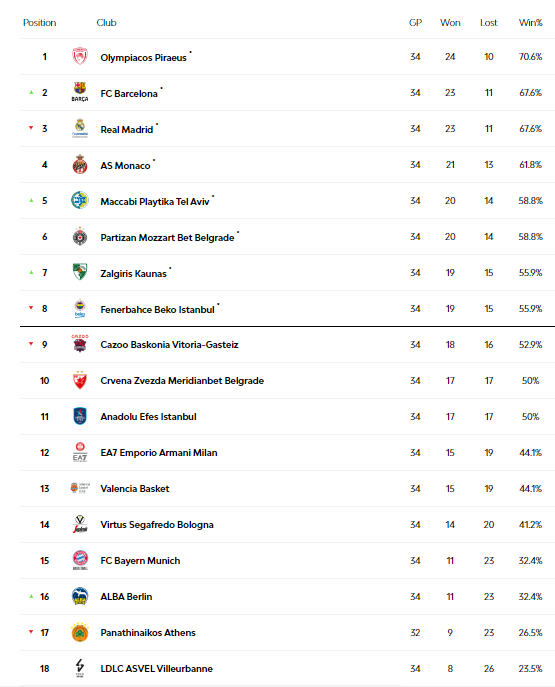Viewport: 555px width, 687px height.
Task: Click the Maccabi Playtika Tel Aviv logo
Action: coord(80,200)
